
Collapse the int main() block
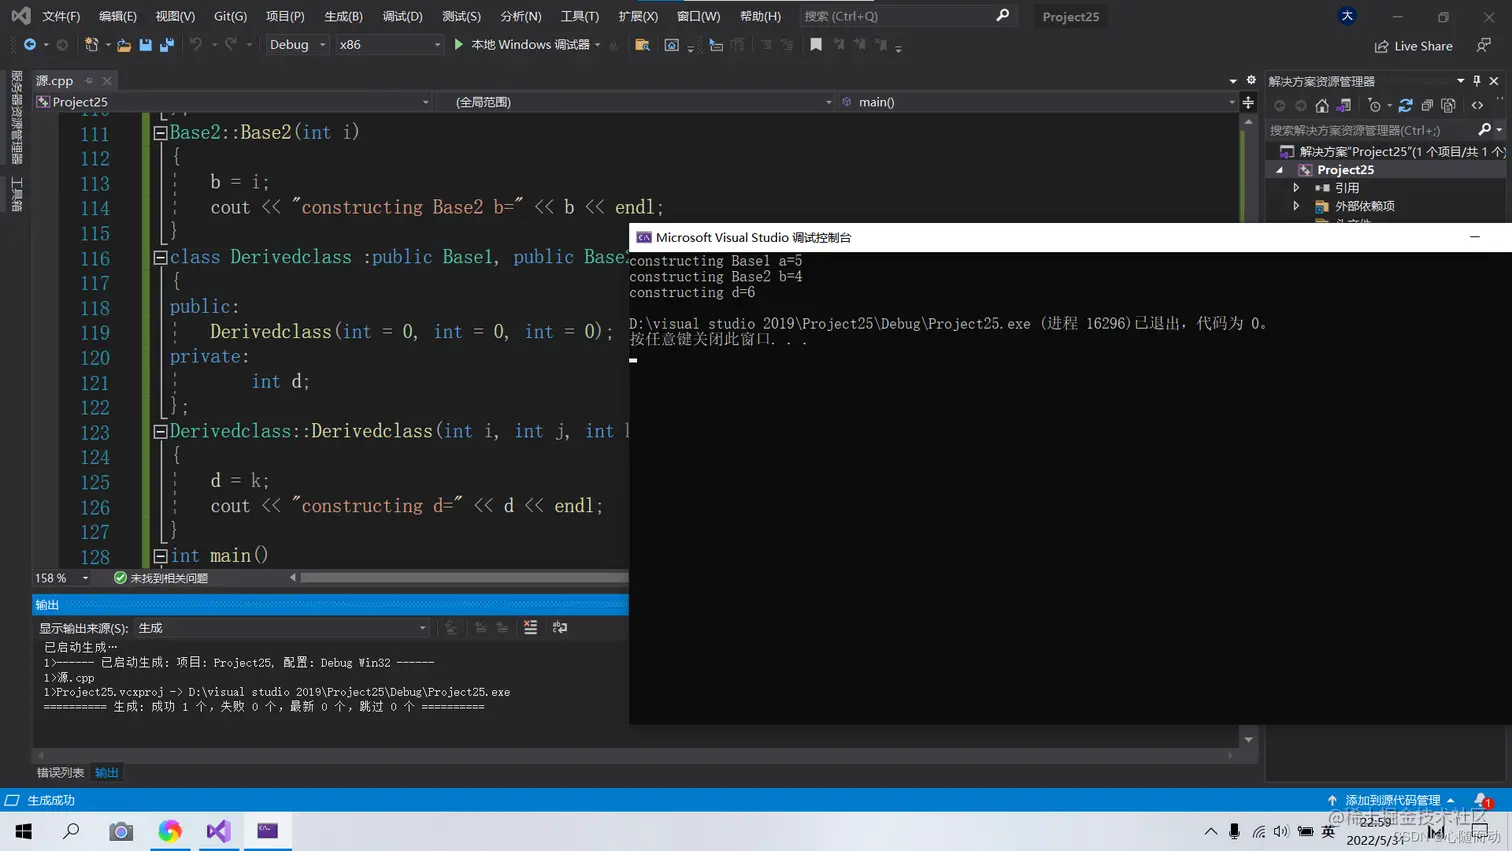pos(160,556)
